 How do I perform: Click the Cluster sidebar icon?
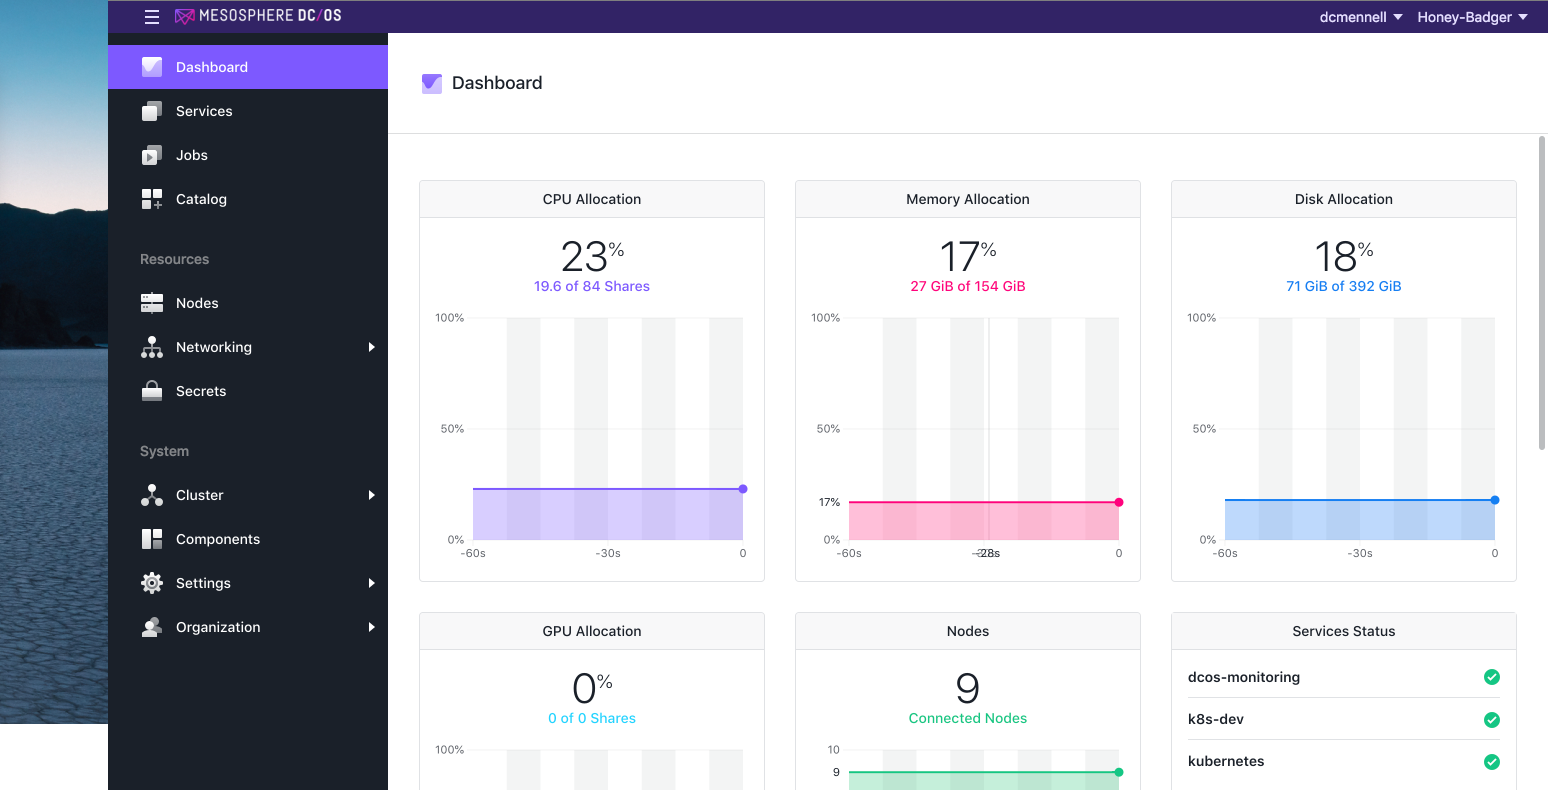(152, 495)
